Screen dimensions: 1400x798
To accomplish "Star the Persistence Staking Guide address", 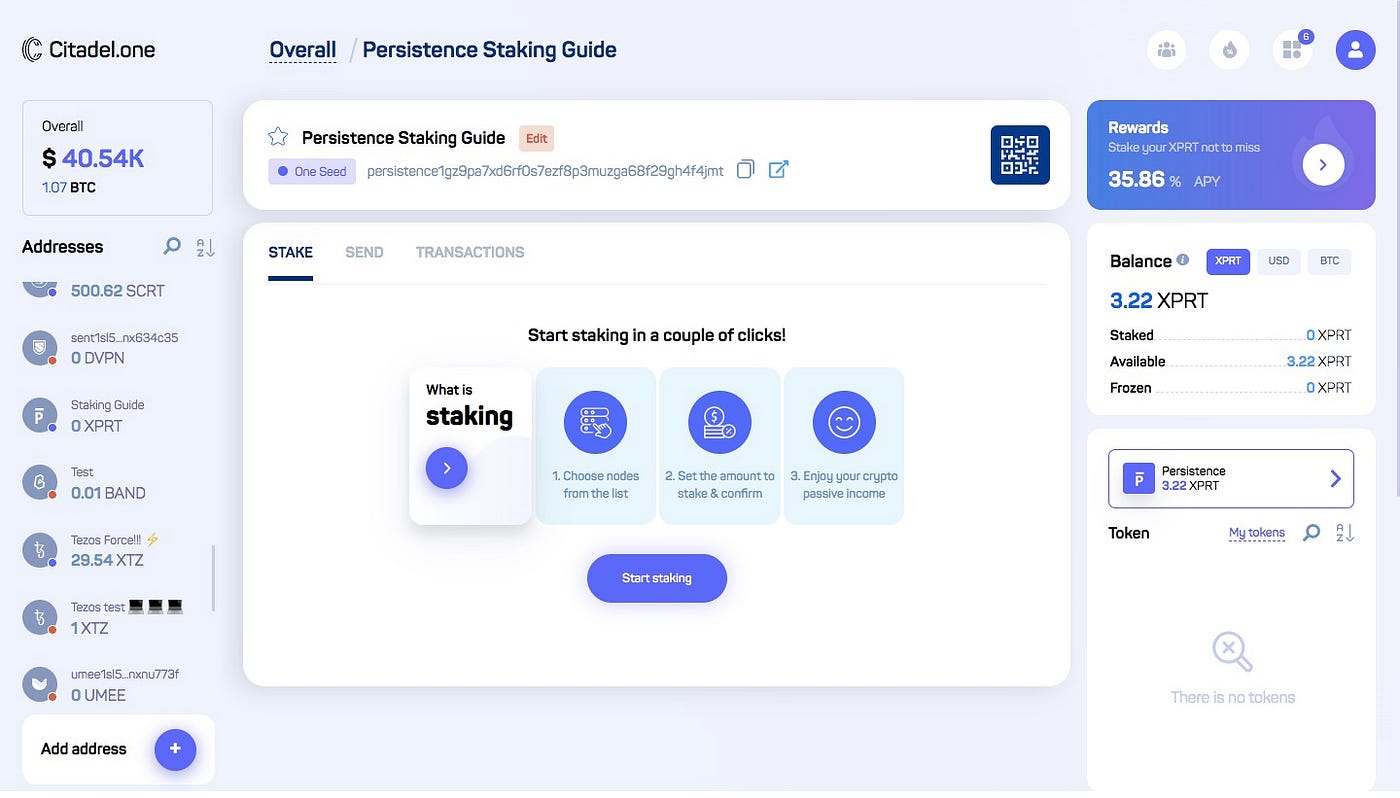I will tap(278, 137).
